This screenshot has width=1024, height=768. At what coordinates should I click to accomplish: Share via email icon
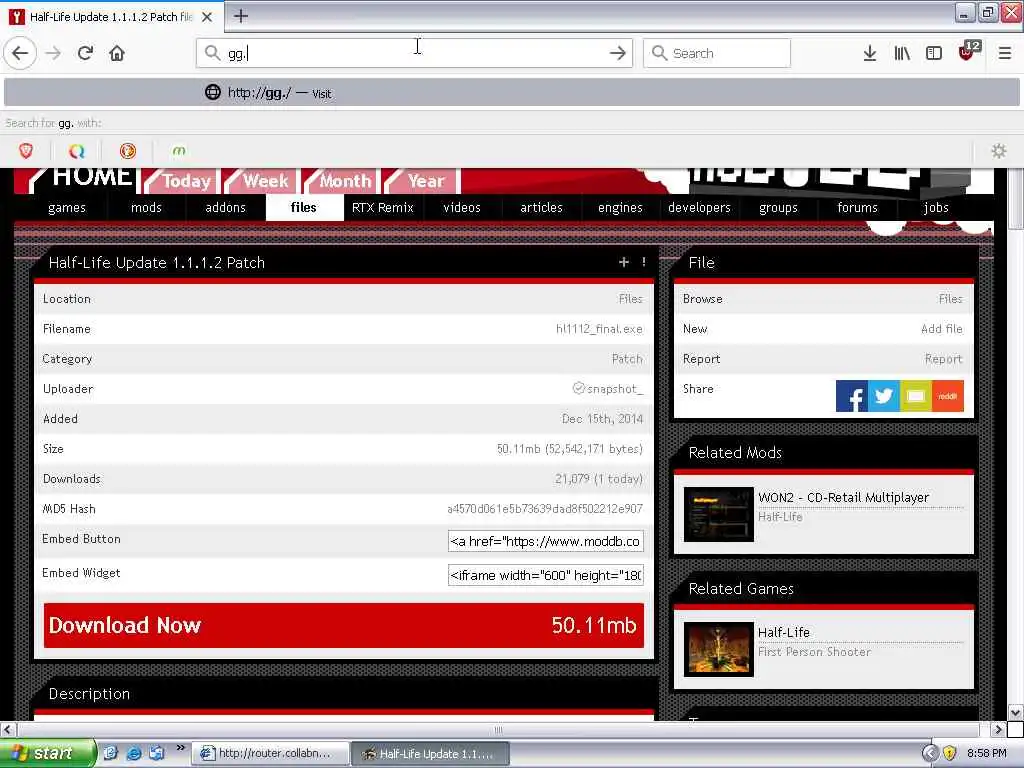pyautogui.click(x=916, y=396)
